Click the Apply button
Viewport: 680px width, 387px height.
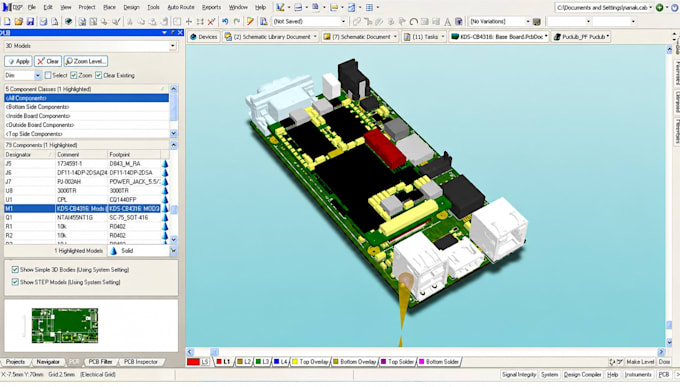18,61
